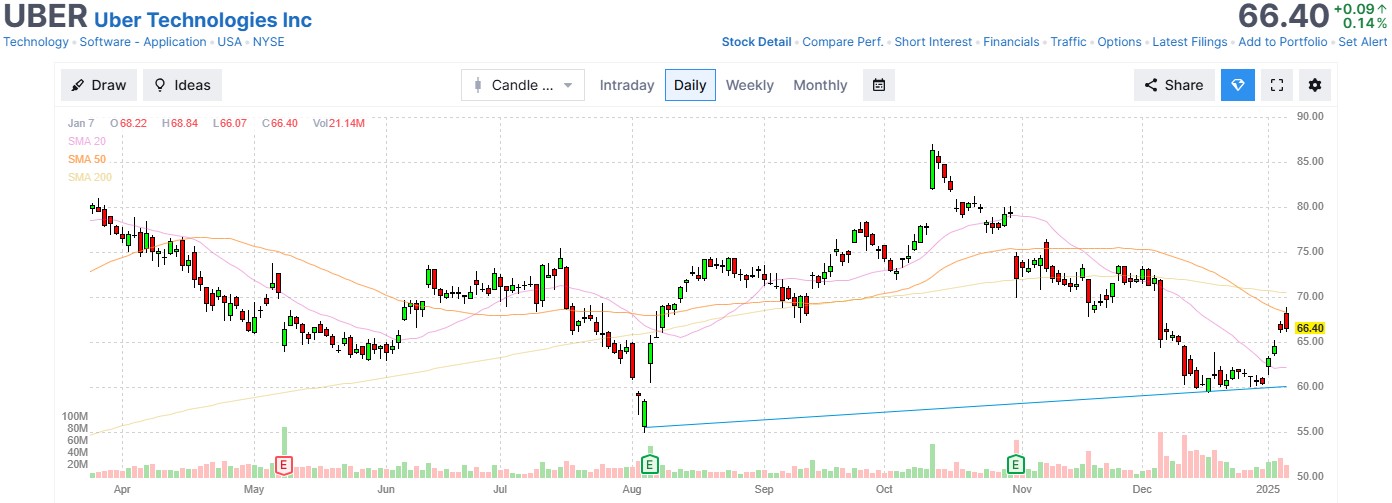Open the USA country link
The width and height of the screenshot is (1392, 503).
click(x=230, y=42)
